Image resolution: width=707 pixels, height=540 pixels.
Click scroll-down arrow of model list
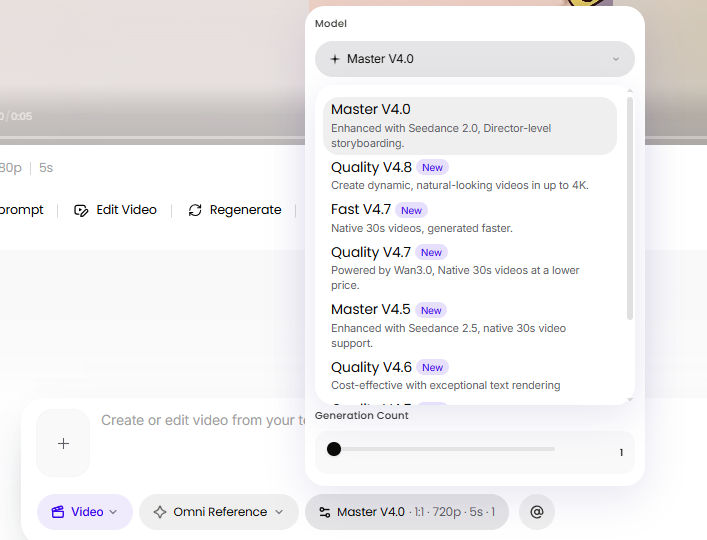click(x=630, y=399)
